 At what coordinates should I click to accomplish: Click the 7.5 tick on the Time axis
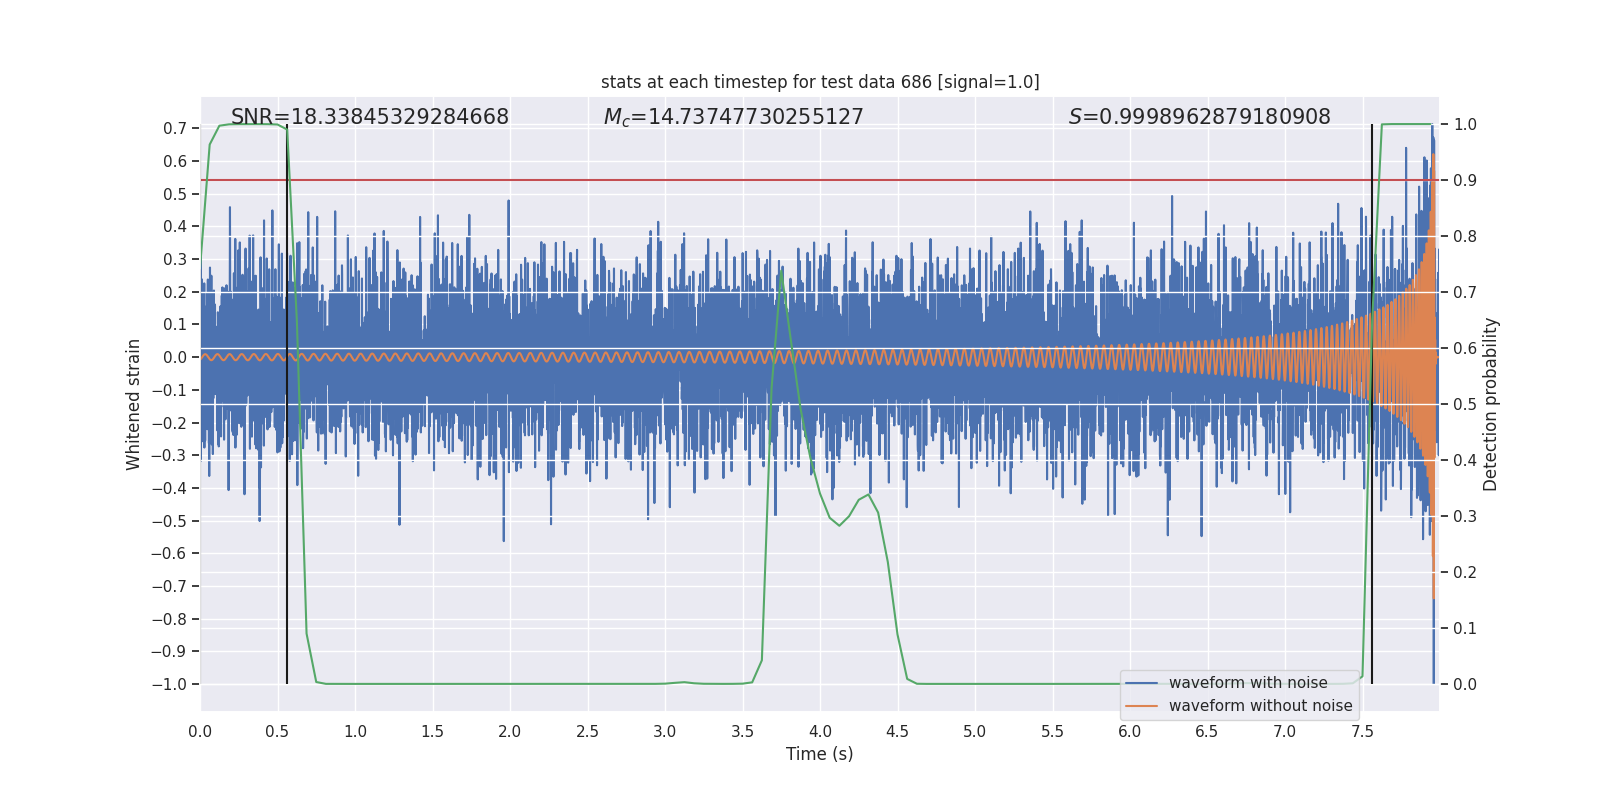coord(1363,731)
